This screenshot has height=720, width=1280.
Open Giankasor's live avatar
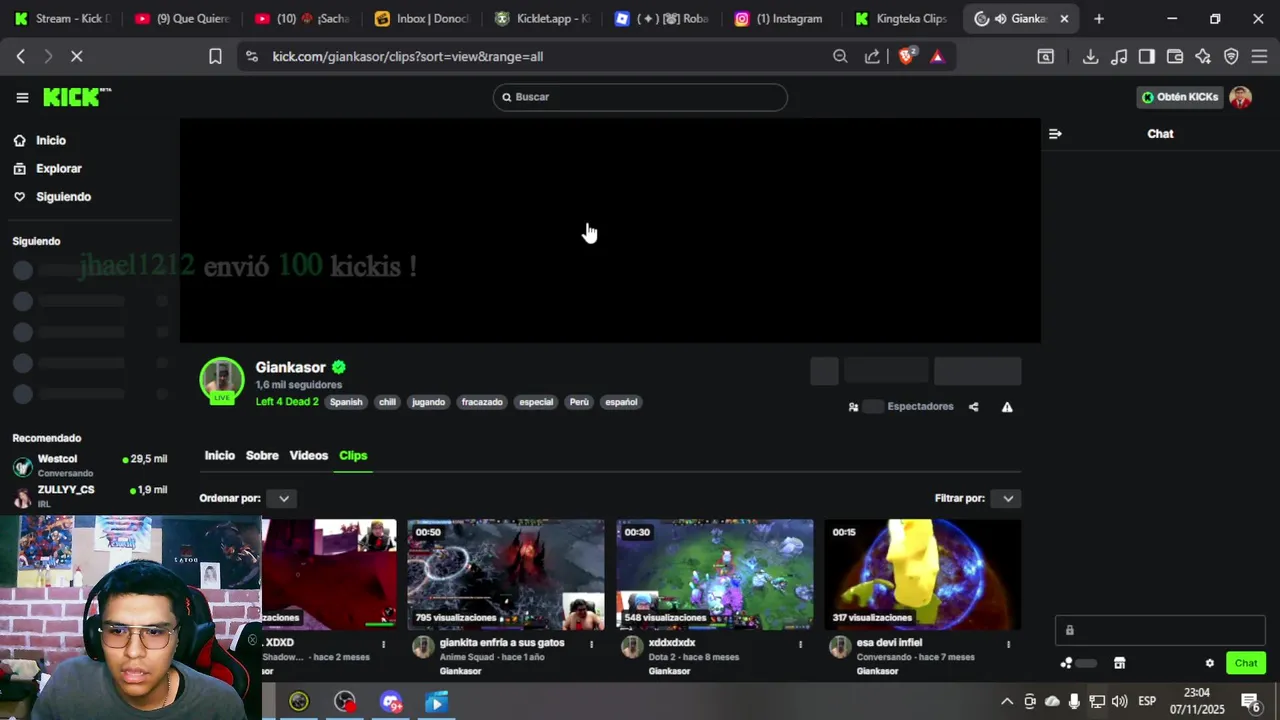point(222,380)
